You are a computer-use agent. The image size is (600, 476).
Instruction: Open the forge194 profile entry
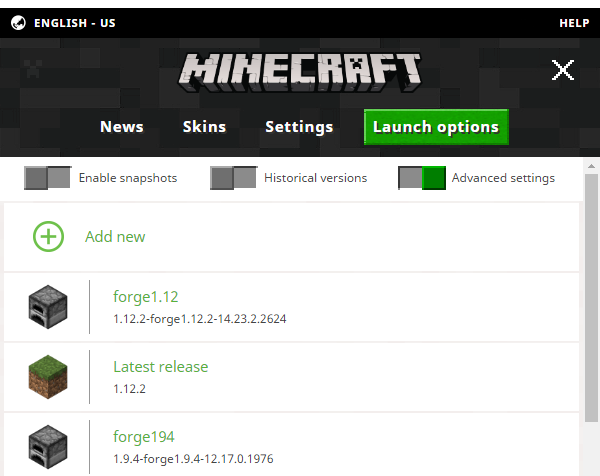[144, 437]
